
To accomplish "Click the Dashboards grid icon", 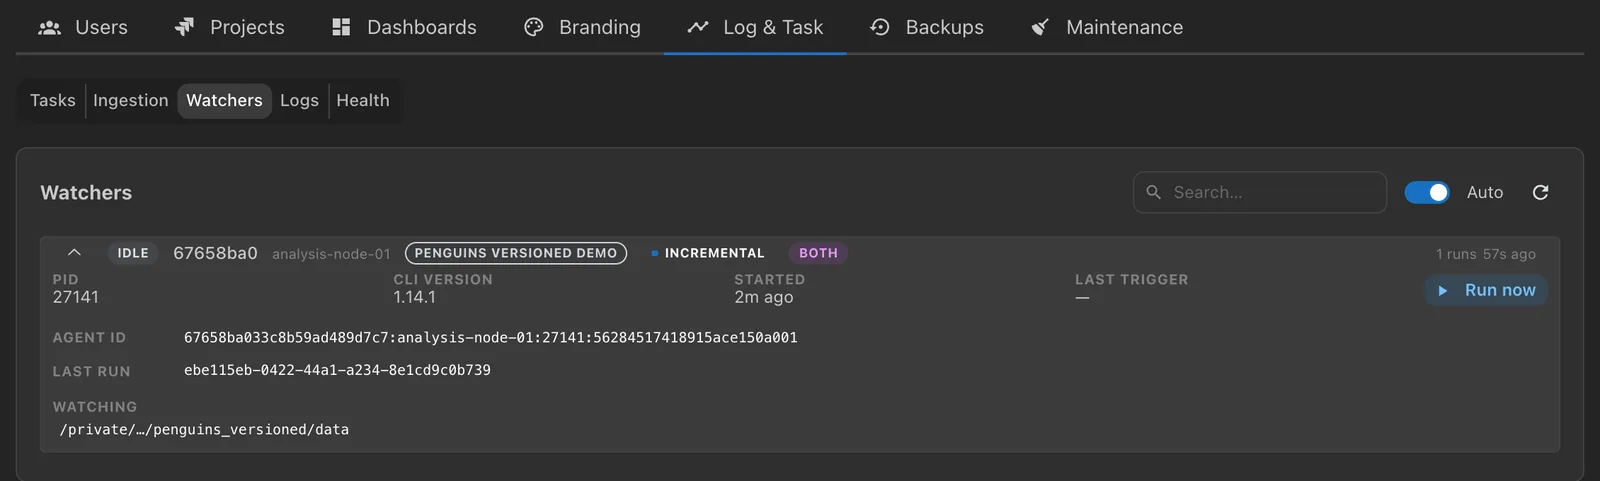I will pyautogui.click(x=341, y=27).
